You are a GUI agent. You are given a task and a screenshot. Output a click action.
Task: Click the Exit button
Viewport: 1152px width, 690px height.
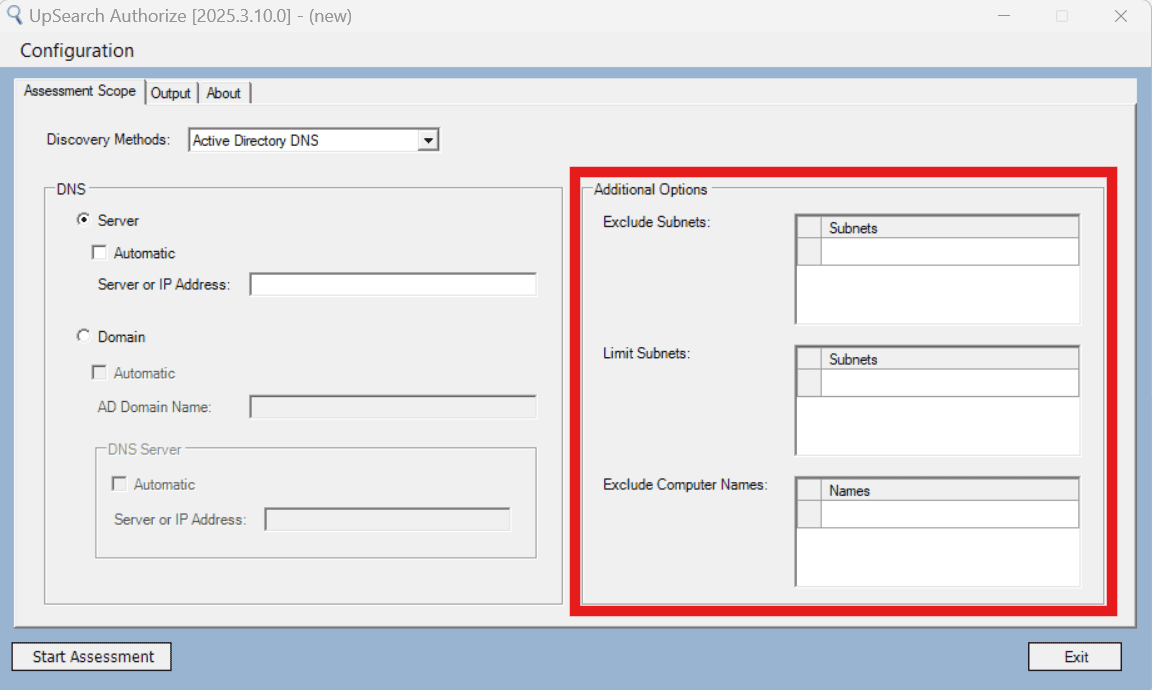[1075, 656]
